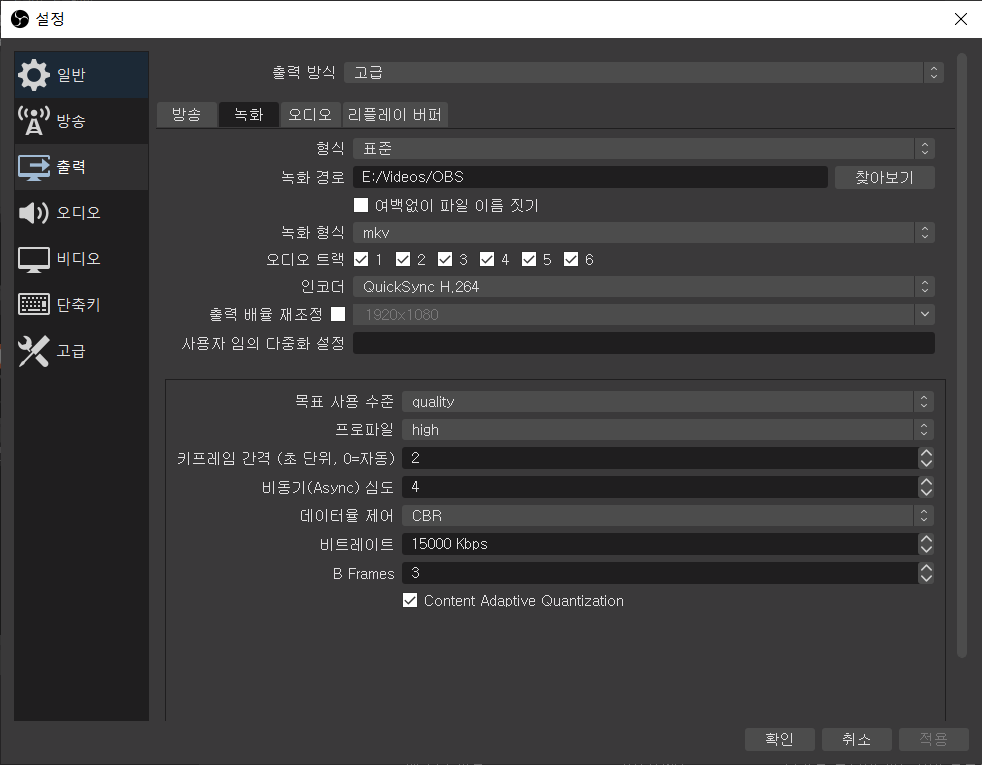Toggle the rescale output checkbox
Viewport: 982px width, 765px height.
coord(338,314)
